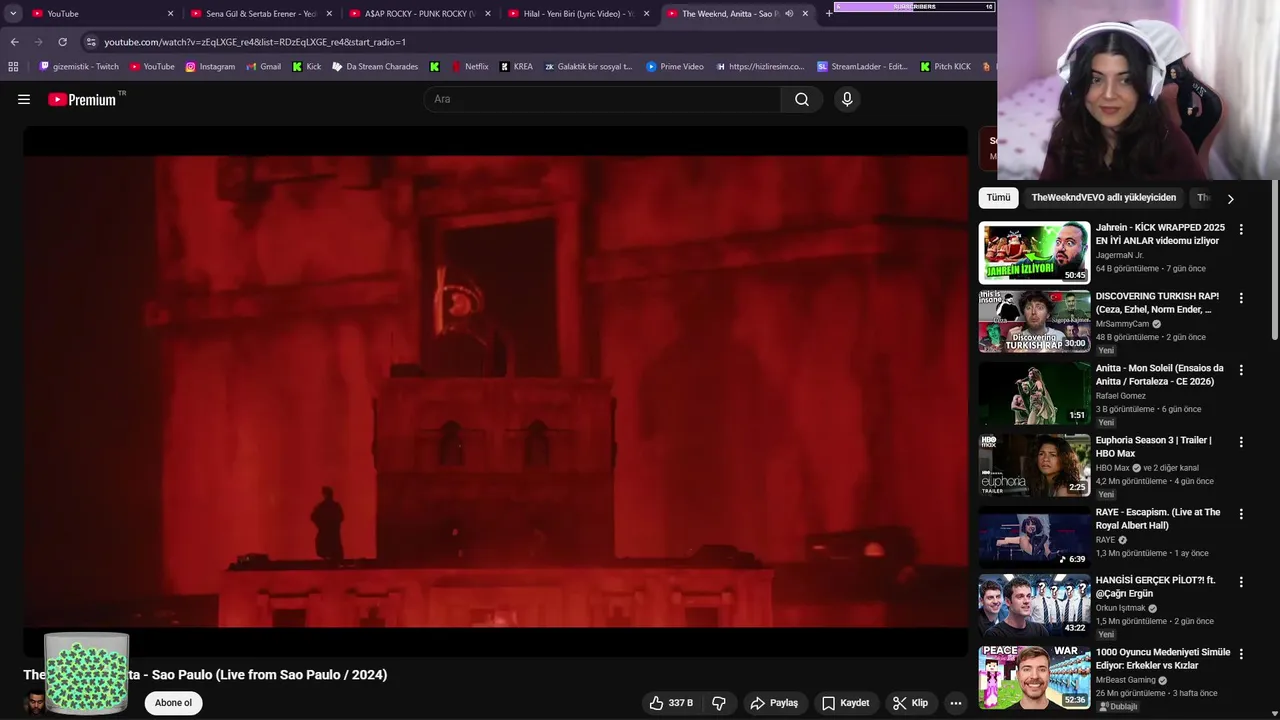This screenshot has width=1280, height=720.
Task: Start voice search with the microphone icon
Action: point(847,99)
